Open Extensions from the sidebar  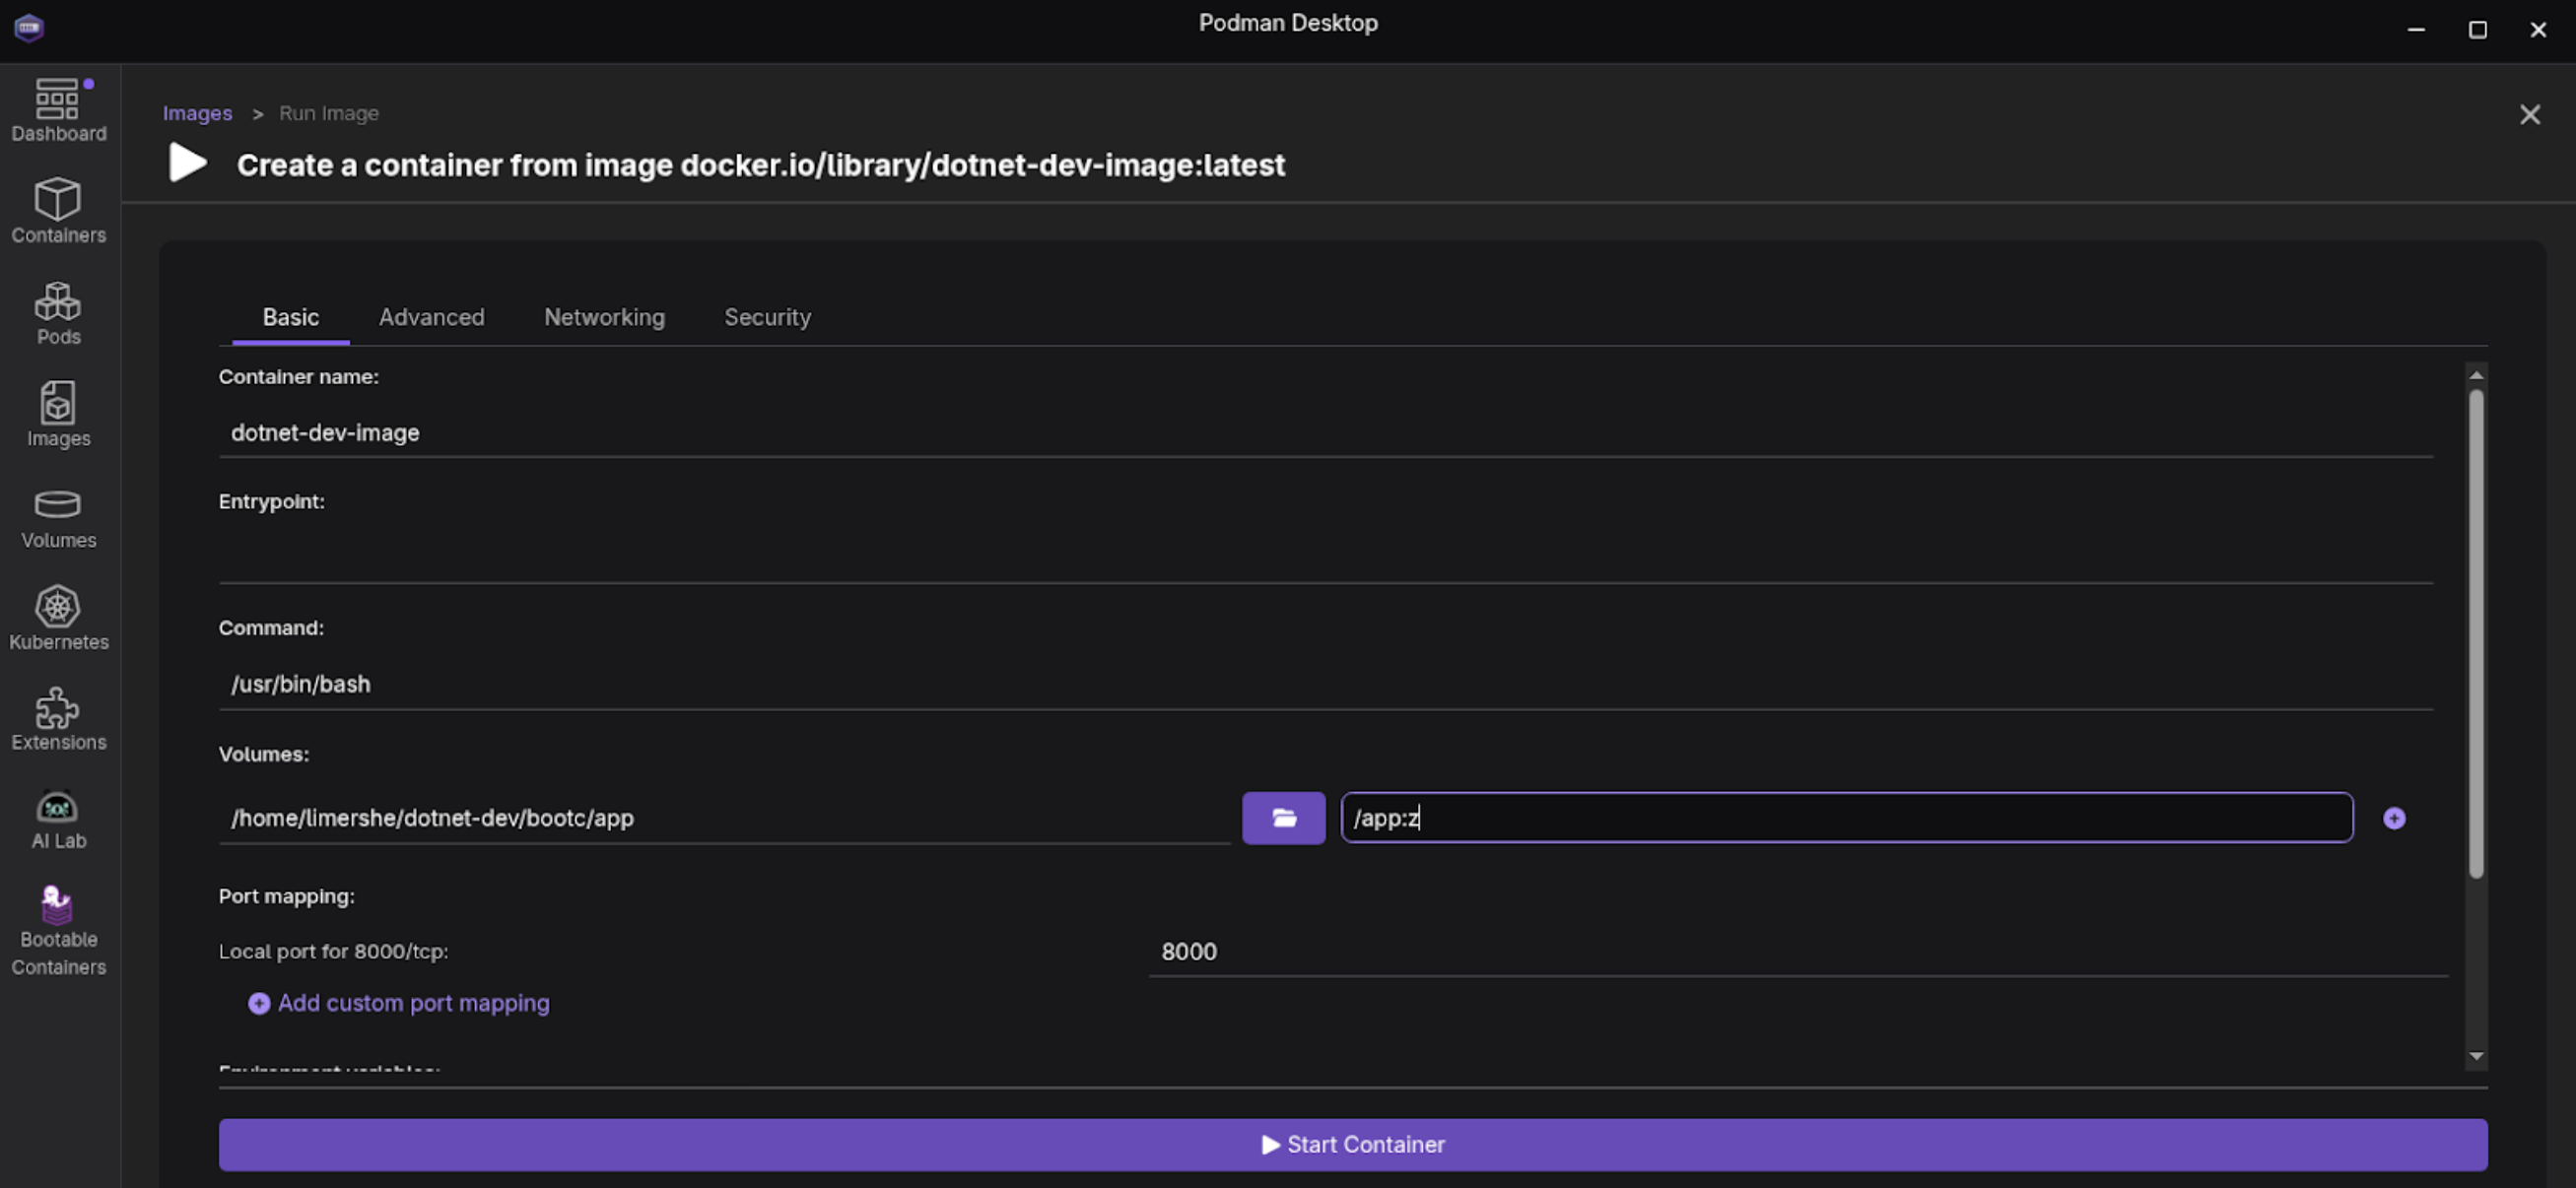click(58, 719)
